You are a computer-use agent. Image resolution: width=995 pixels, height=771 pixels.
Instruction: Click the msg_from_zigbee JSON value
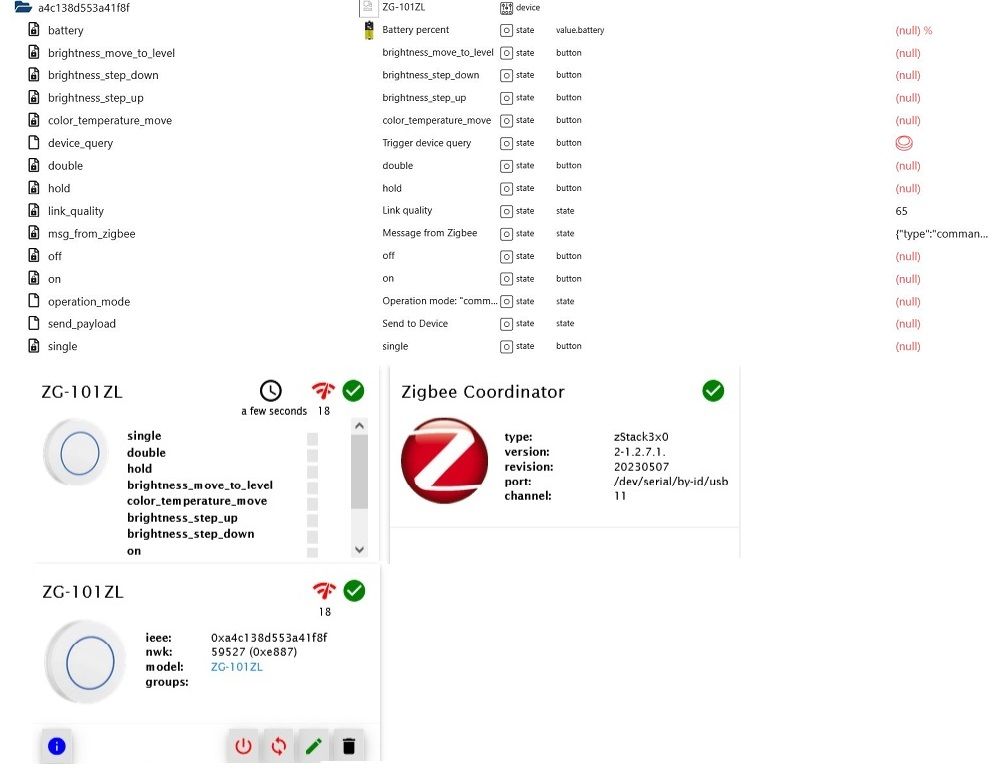coord(941,234)
